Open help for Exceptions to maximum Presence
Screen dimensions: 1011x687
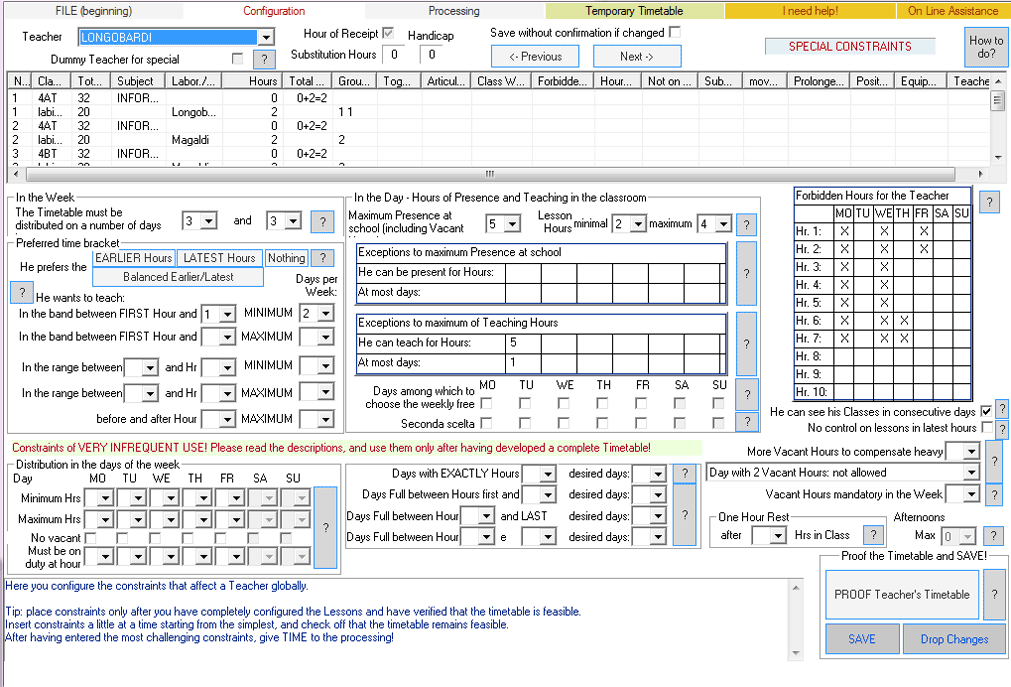pos(746,273)
